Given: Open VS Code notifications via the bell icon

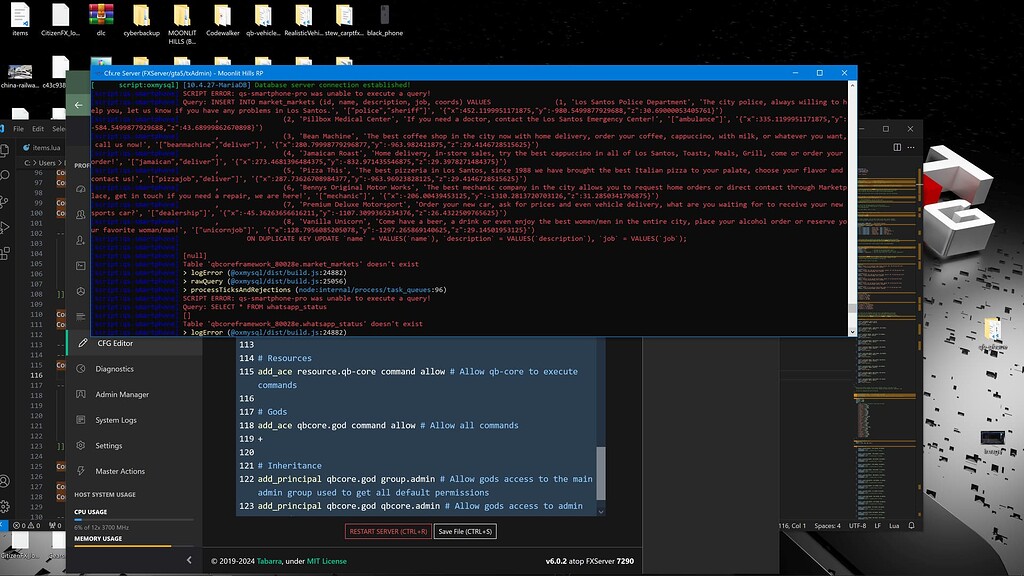Looking at the screenshot, I should (x=911, y=525).
